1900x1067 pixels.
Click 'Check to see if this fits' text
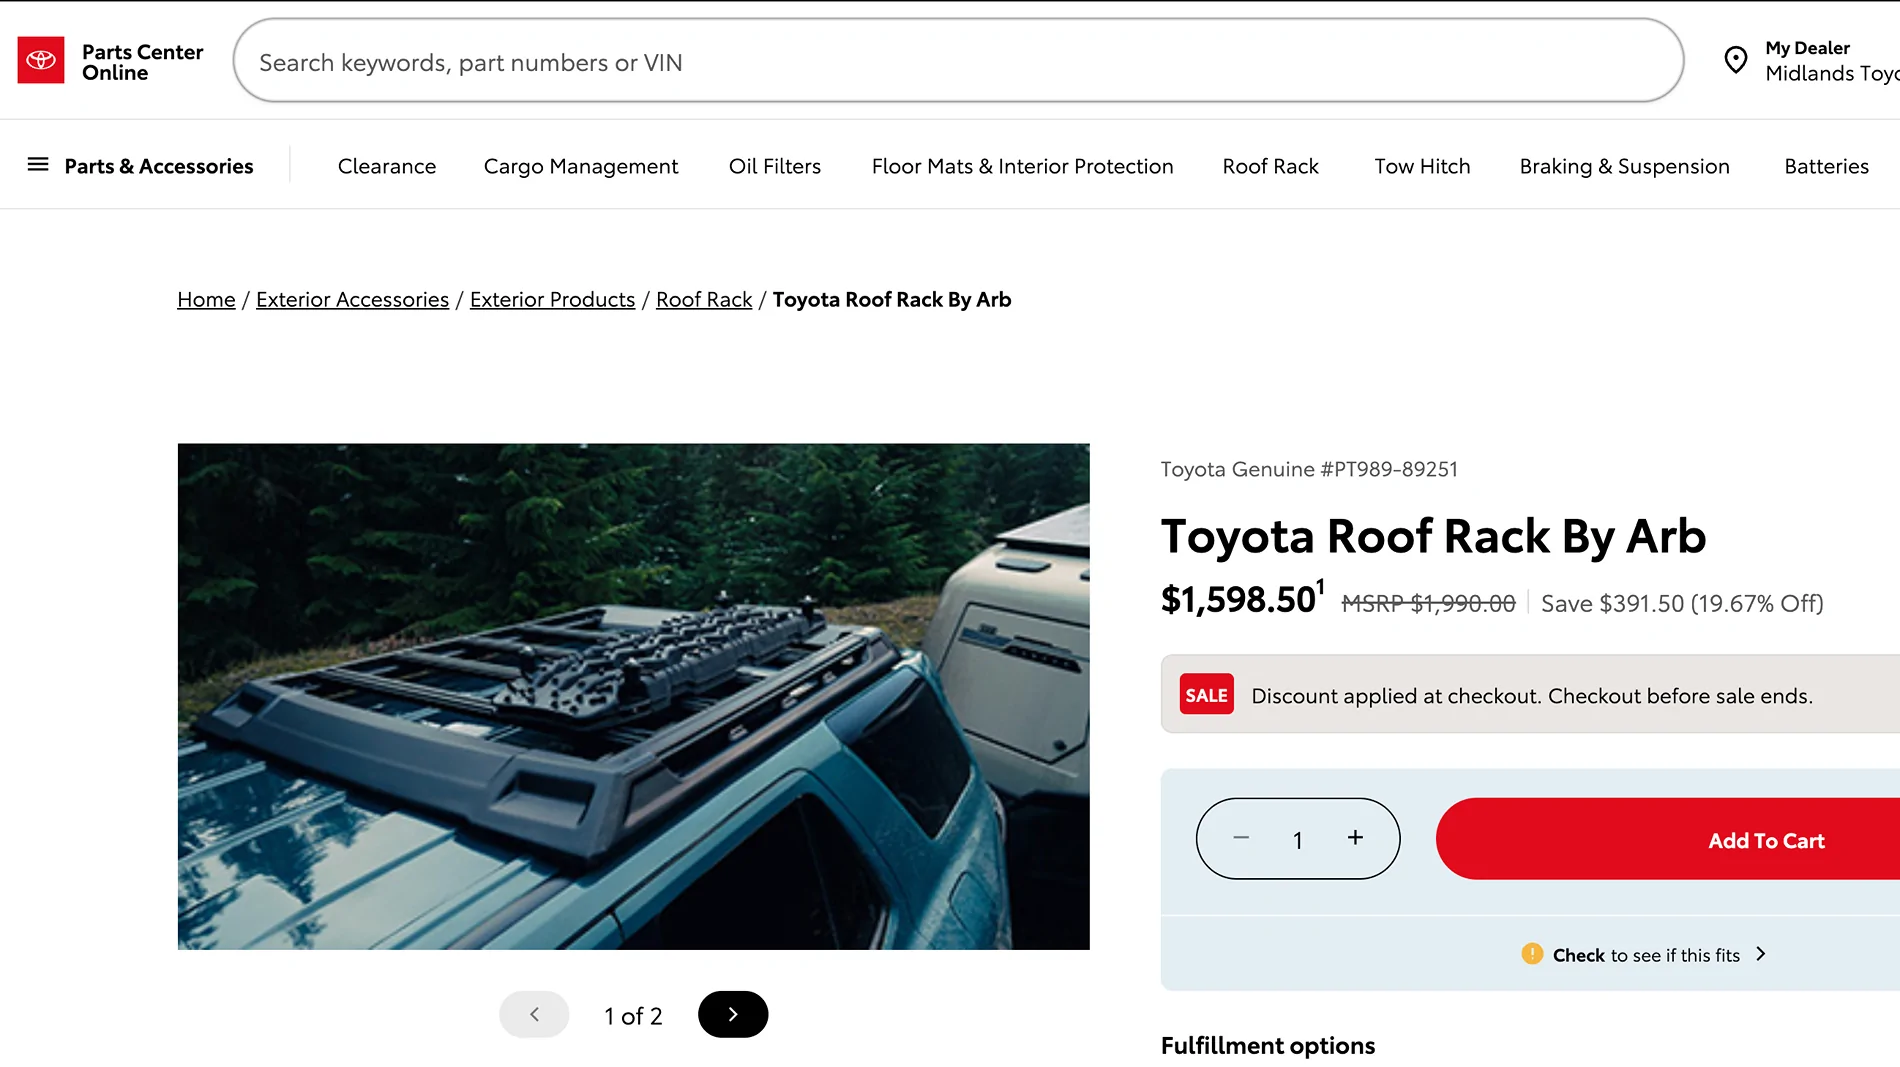pos(1646,955)
